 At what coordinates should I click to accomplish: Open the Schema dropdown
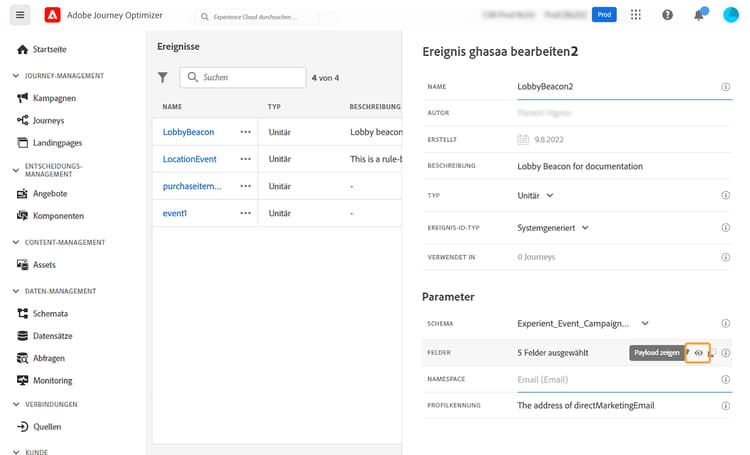tap(645, 323)
